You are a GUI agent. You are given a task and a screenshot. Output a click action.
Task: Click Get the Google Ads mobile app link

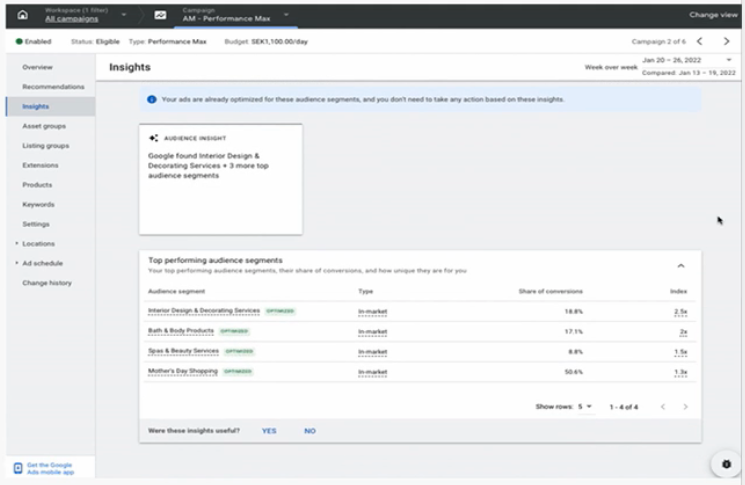pyautogui.click(x=50, y=468)
